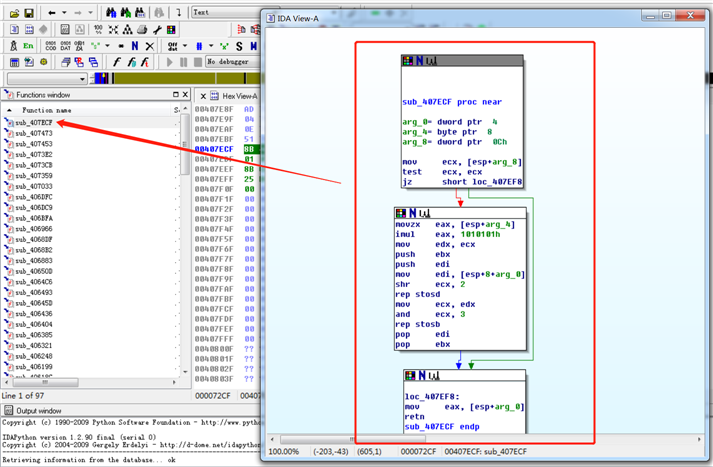Click the green En toolbar icon
The height and width of the screenshot is (467, 713).
tap(28, 46)
